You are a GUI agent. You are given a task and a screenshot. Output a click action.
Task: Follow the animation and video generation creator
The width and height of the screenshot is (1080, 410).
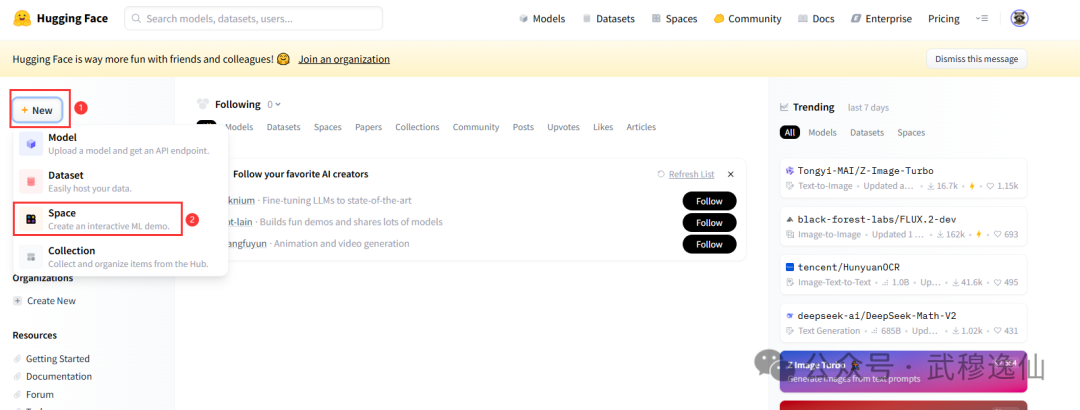709,244
